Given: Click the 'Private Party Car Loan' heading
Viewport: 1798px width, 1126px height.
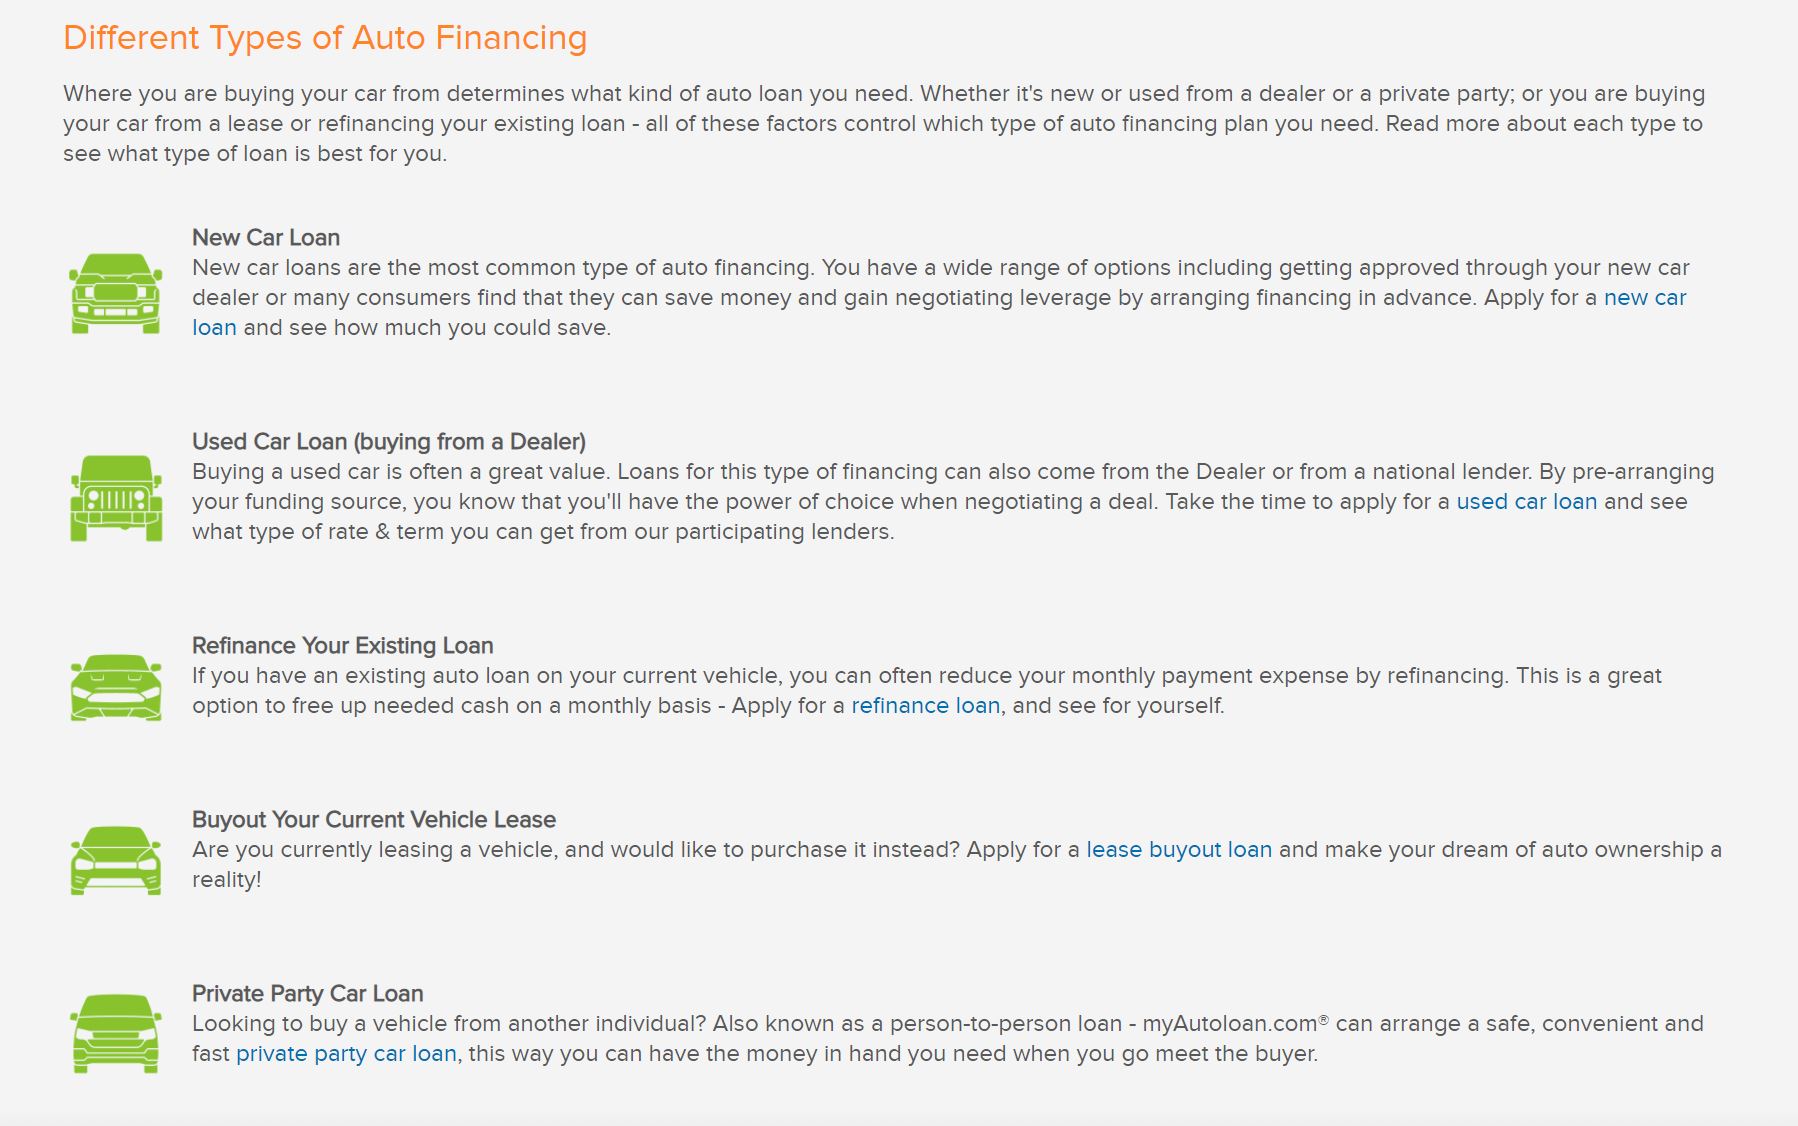Looking at the screenshot, I should click(308, 994).
